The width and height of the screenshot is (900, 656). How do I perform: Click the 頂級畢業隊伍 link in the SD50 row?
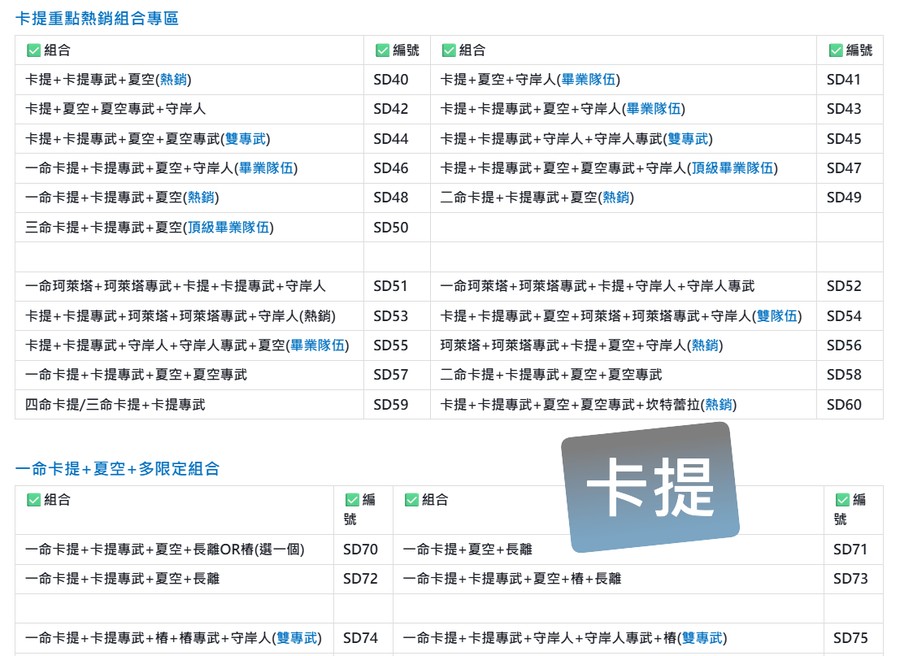228,228
